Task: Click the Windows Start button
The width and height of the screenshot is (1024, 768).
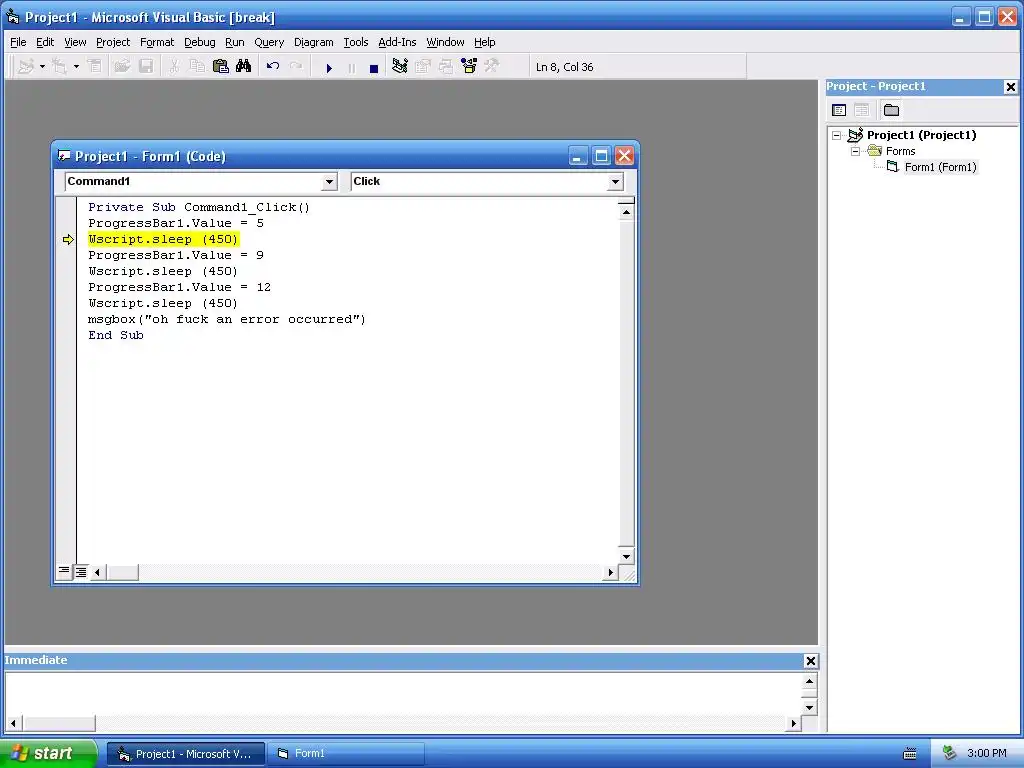Action: click(48, 753)
